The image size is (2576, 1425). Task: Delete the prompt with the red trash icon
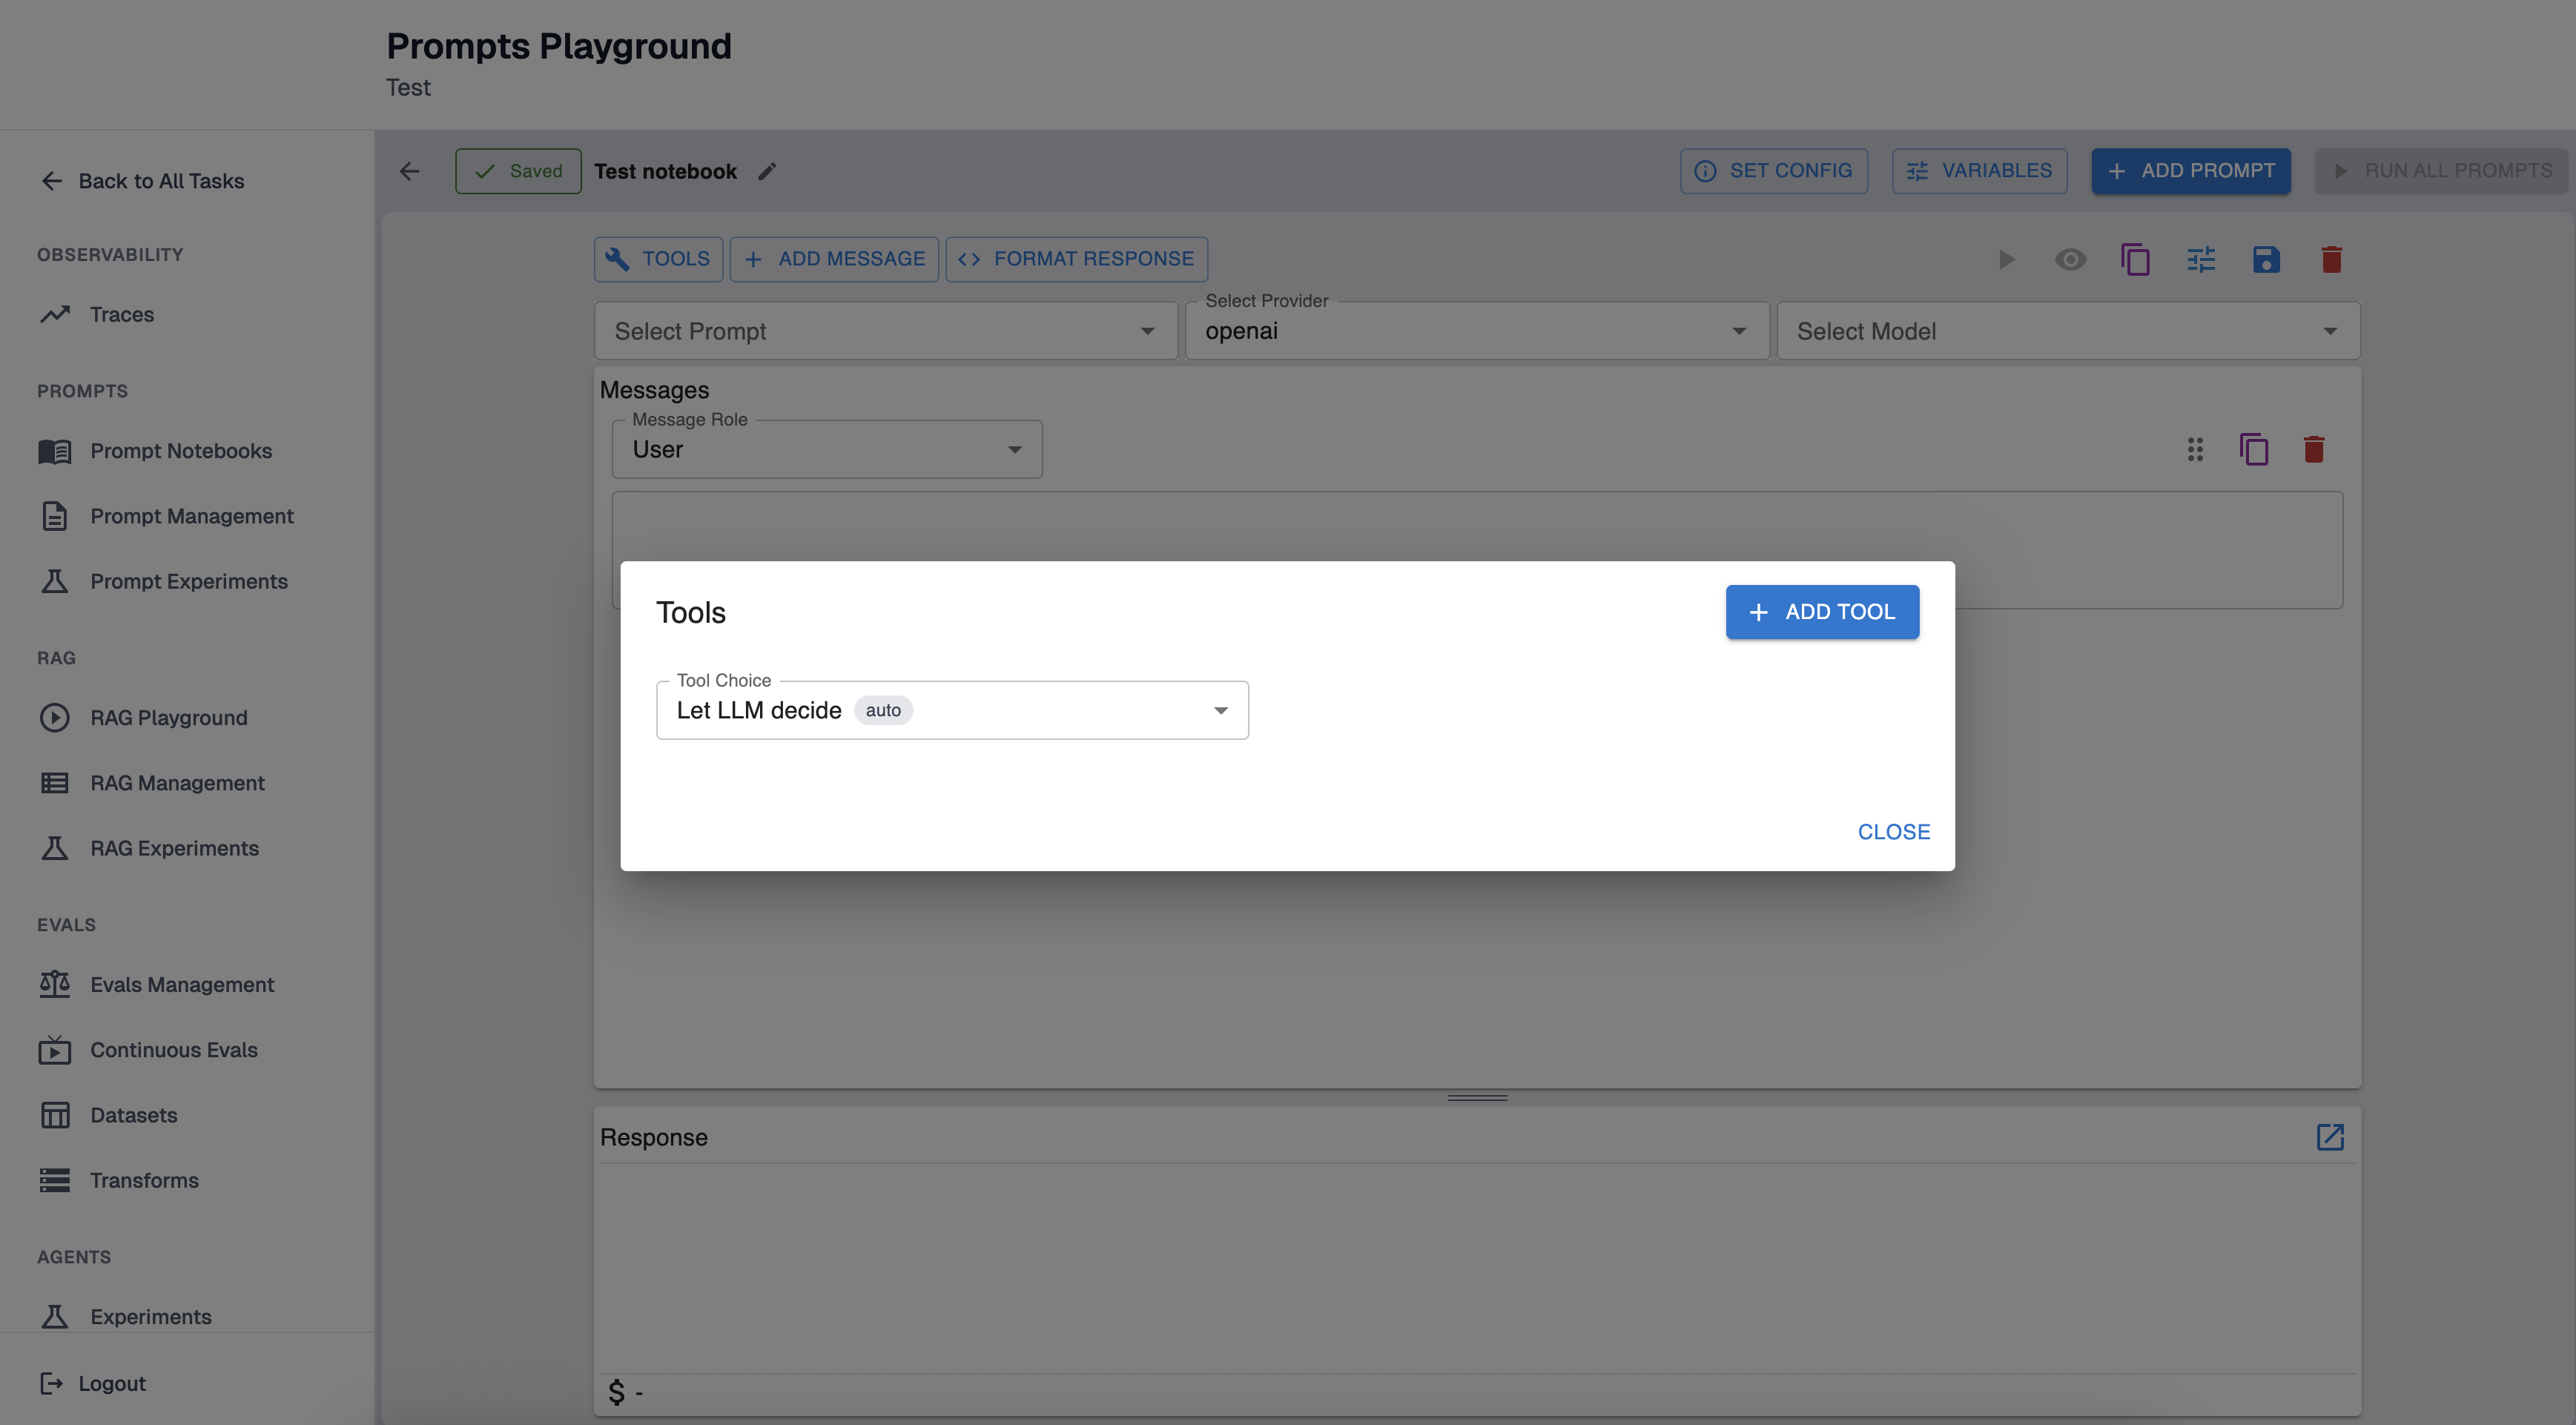(x=2331, y=260)
